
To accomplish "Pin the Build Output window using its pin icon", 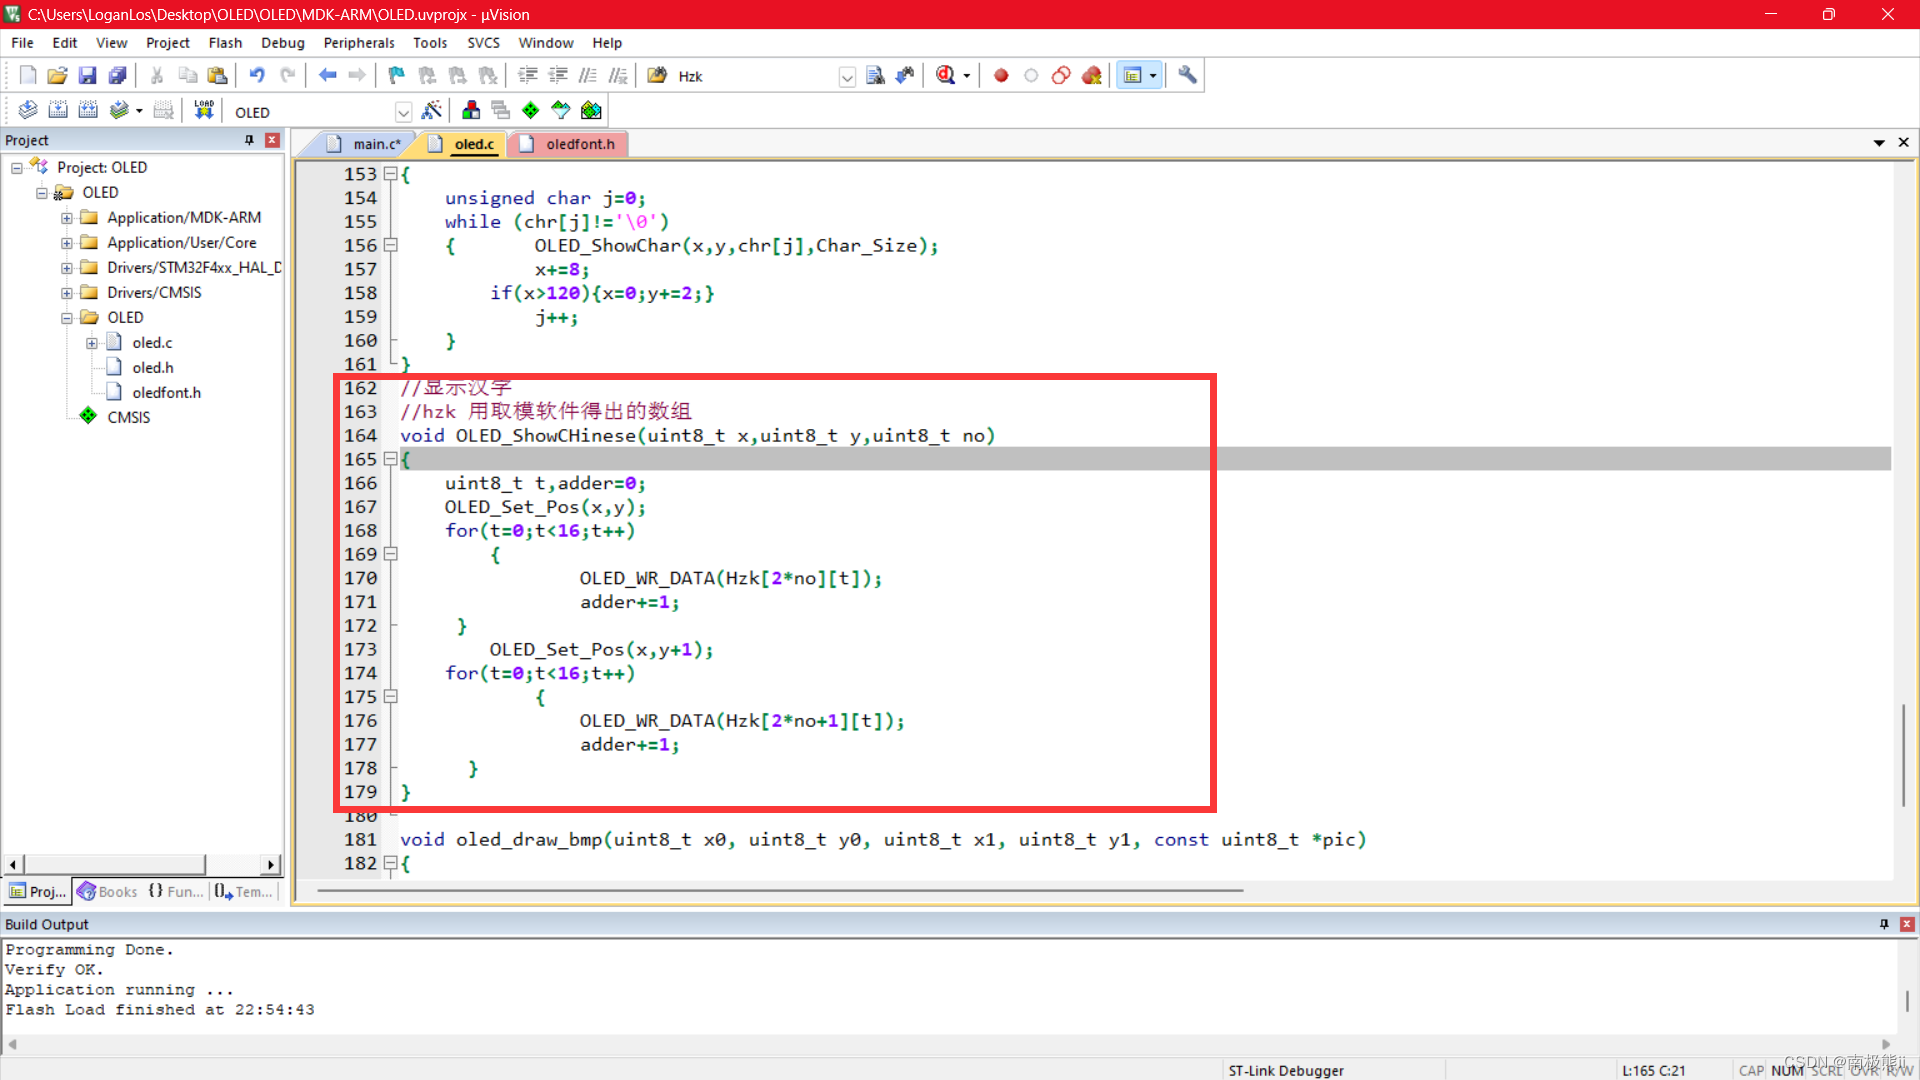I will pos(1884,924).
